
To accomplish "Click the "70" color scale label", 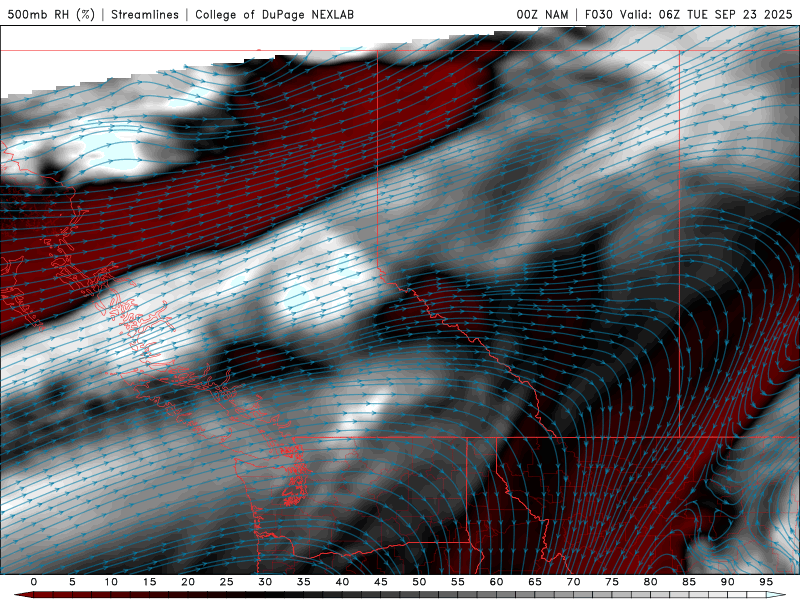I will tap(573, 582).
